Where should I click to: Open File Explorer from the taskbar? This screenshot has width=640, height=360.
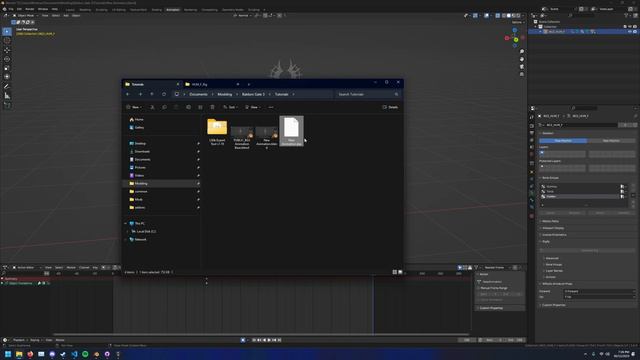[x=19, y=354]
